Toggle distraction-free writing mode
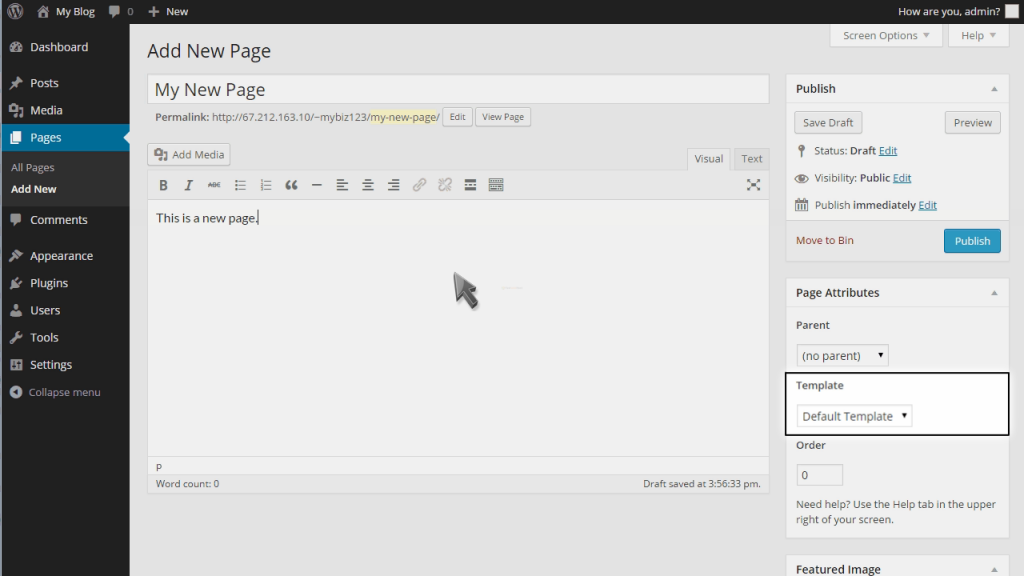This screenshot has width=1024, height=576. pos(753,184)
